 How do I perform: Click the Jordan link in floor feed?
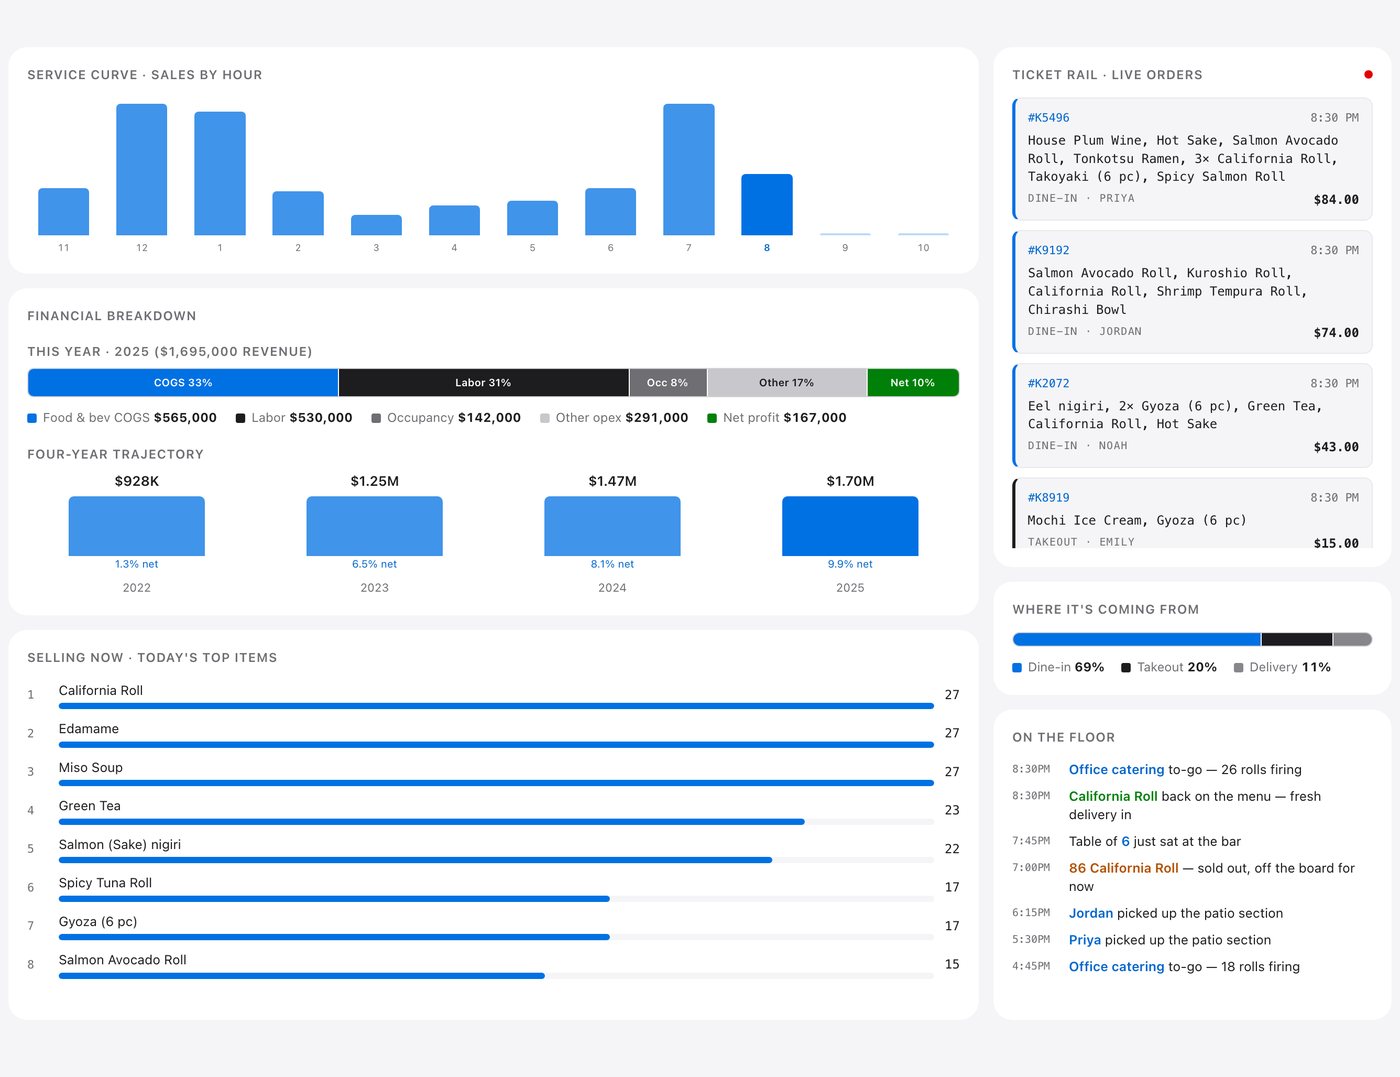(x=1091, y=914)
